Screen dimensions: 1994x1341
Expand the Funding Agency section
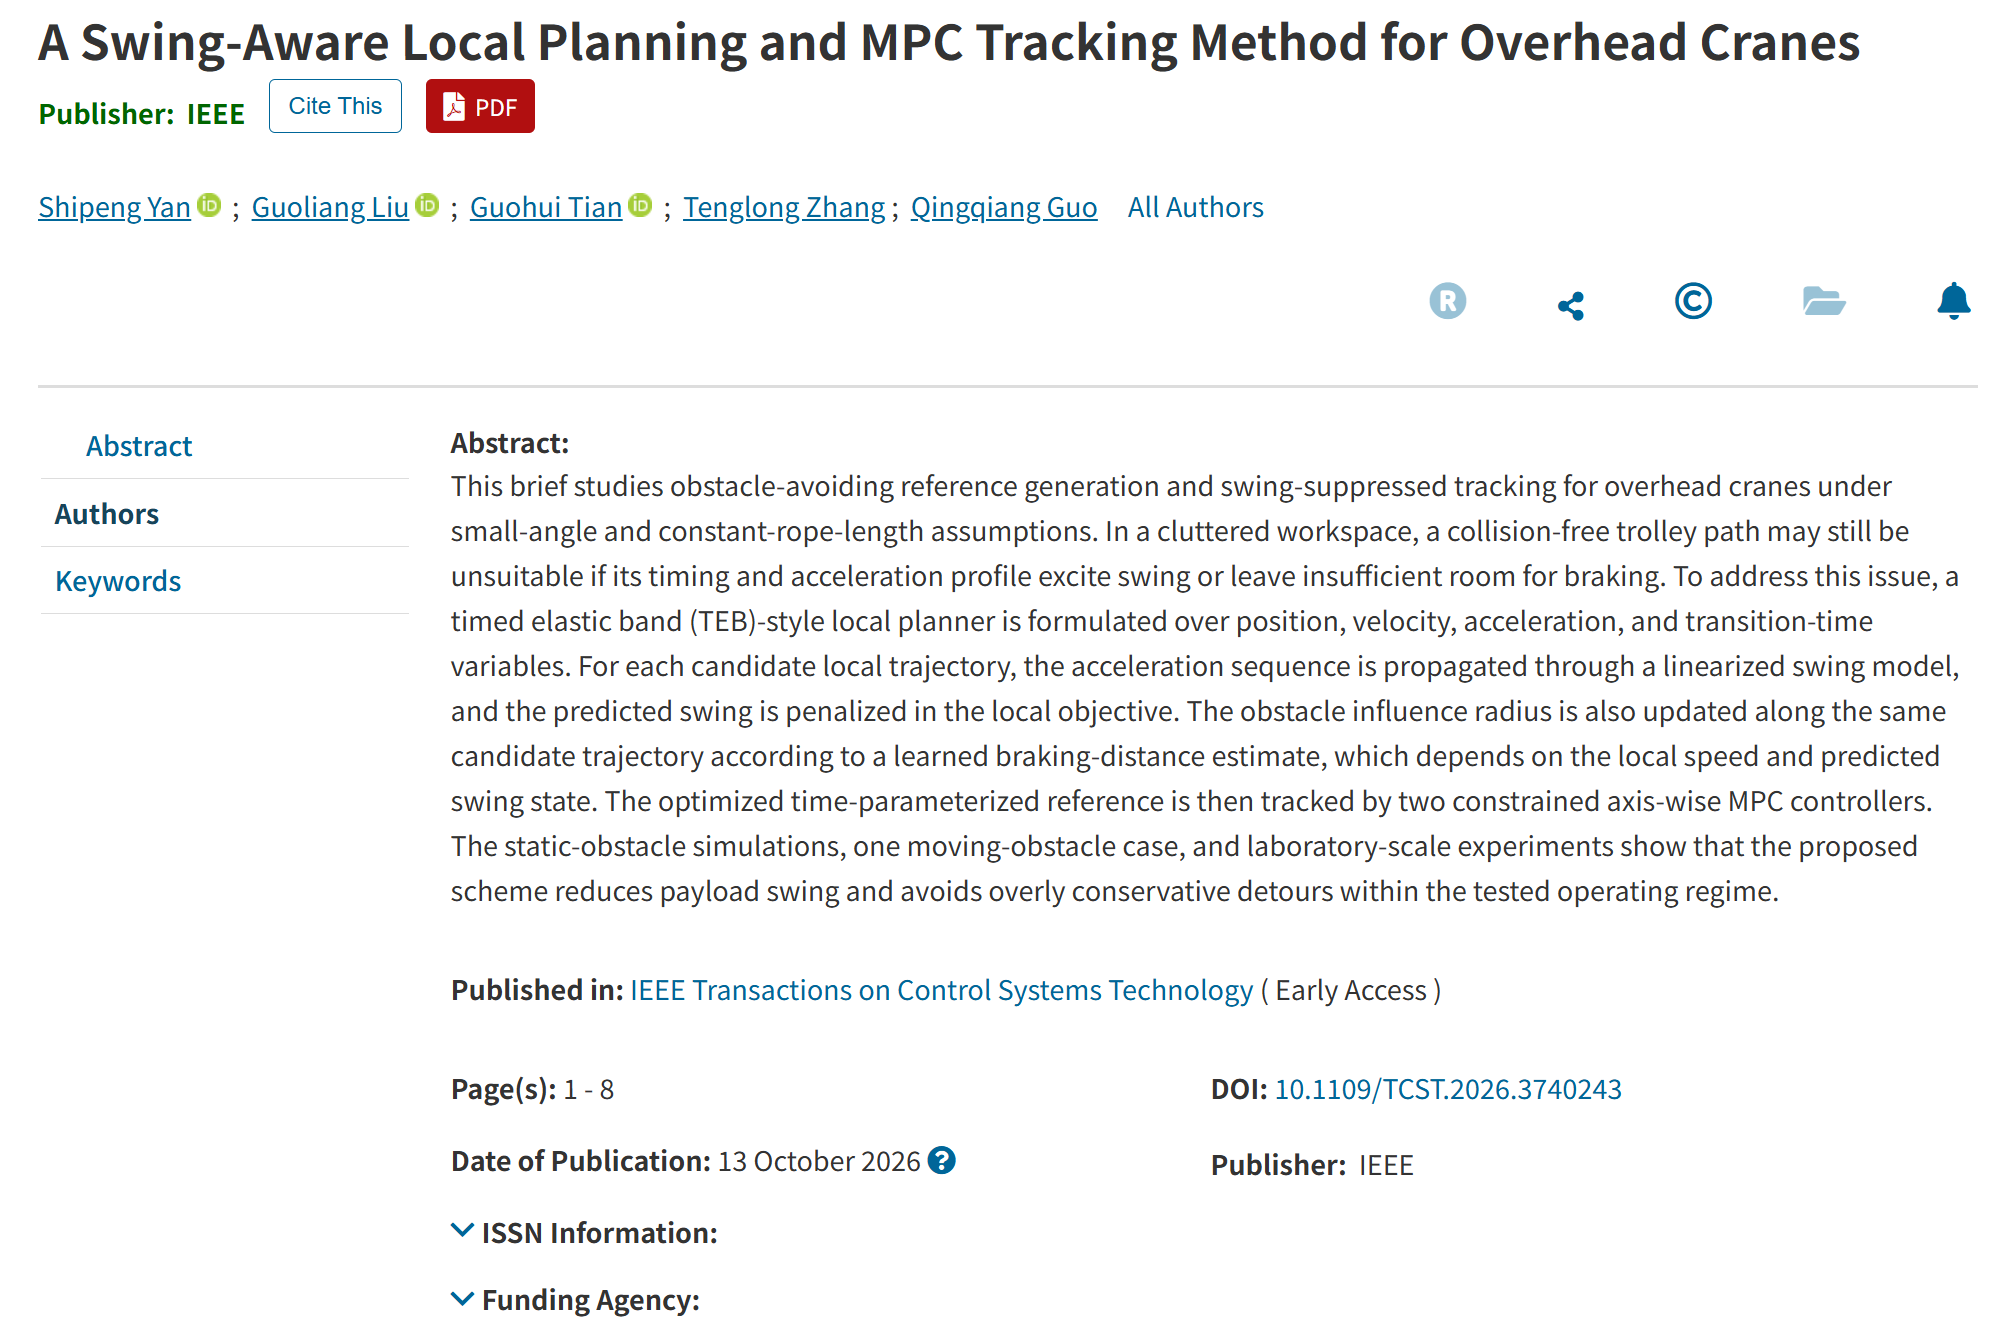(576, 1300)
